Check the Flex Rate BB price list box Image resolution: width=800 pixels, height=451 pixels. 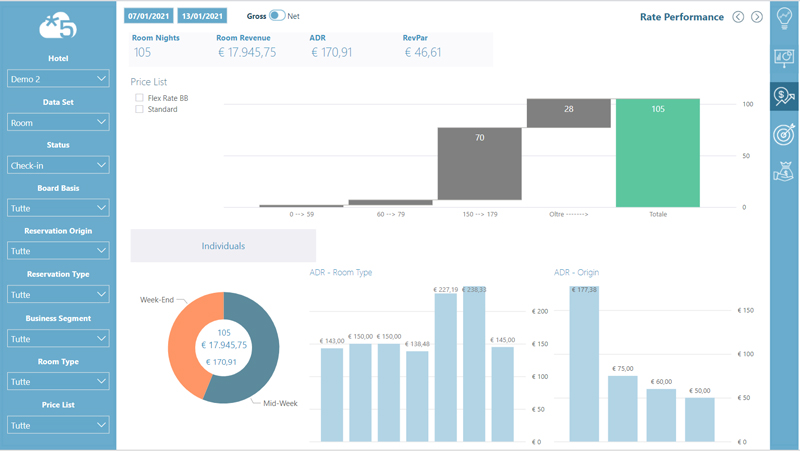pyautogui.click(x=139, y=97)
